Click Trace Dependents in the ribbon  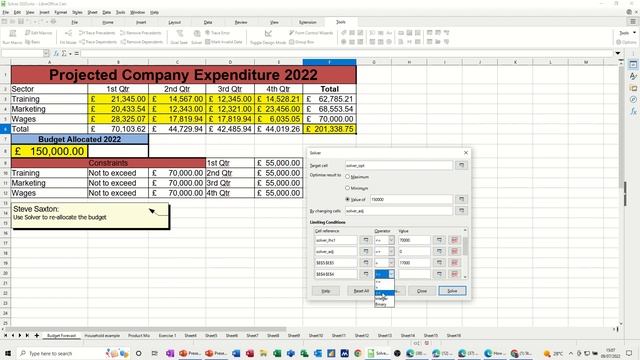tap(98, 42)
